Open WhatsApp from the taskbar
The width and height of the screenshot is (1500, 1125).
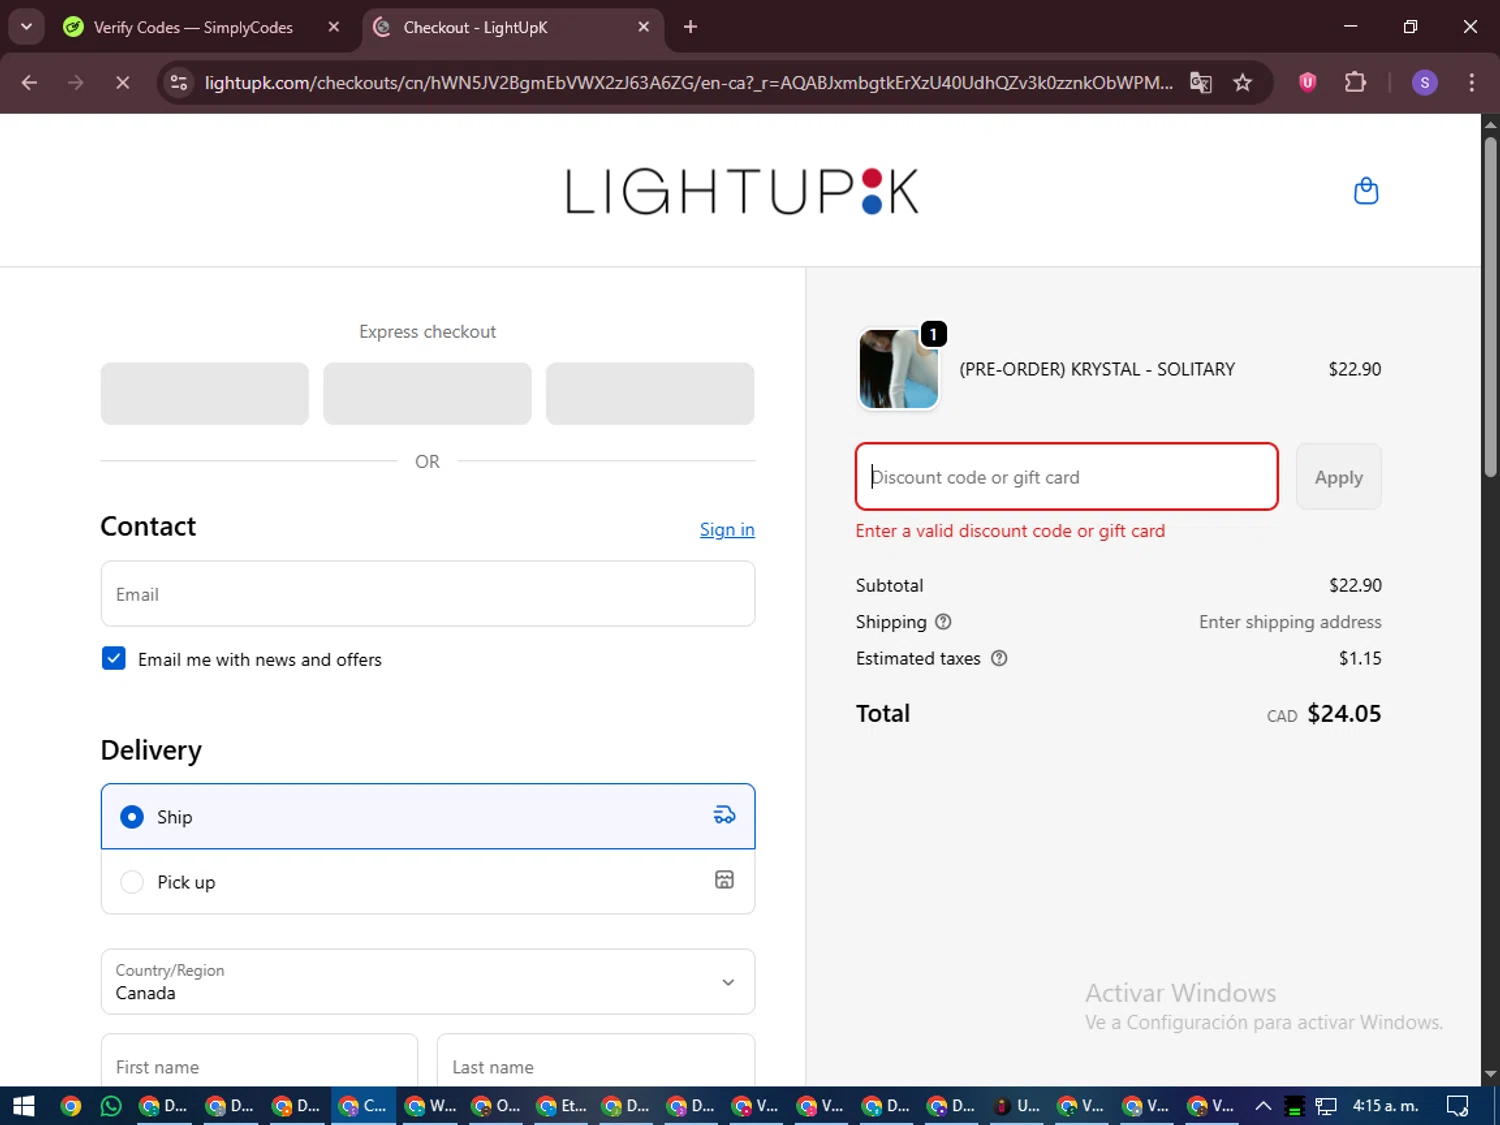point(111,1106)
